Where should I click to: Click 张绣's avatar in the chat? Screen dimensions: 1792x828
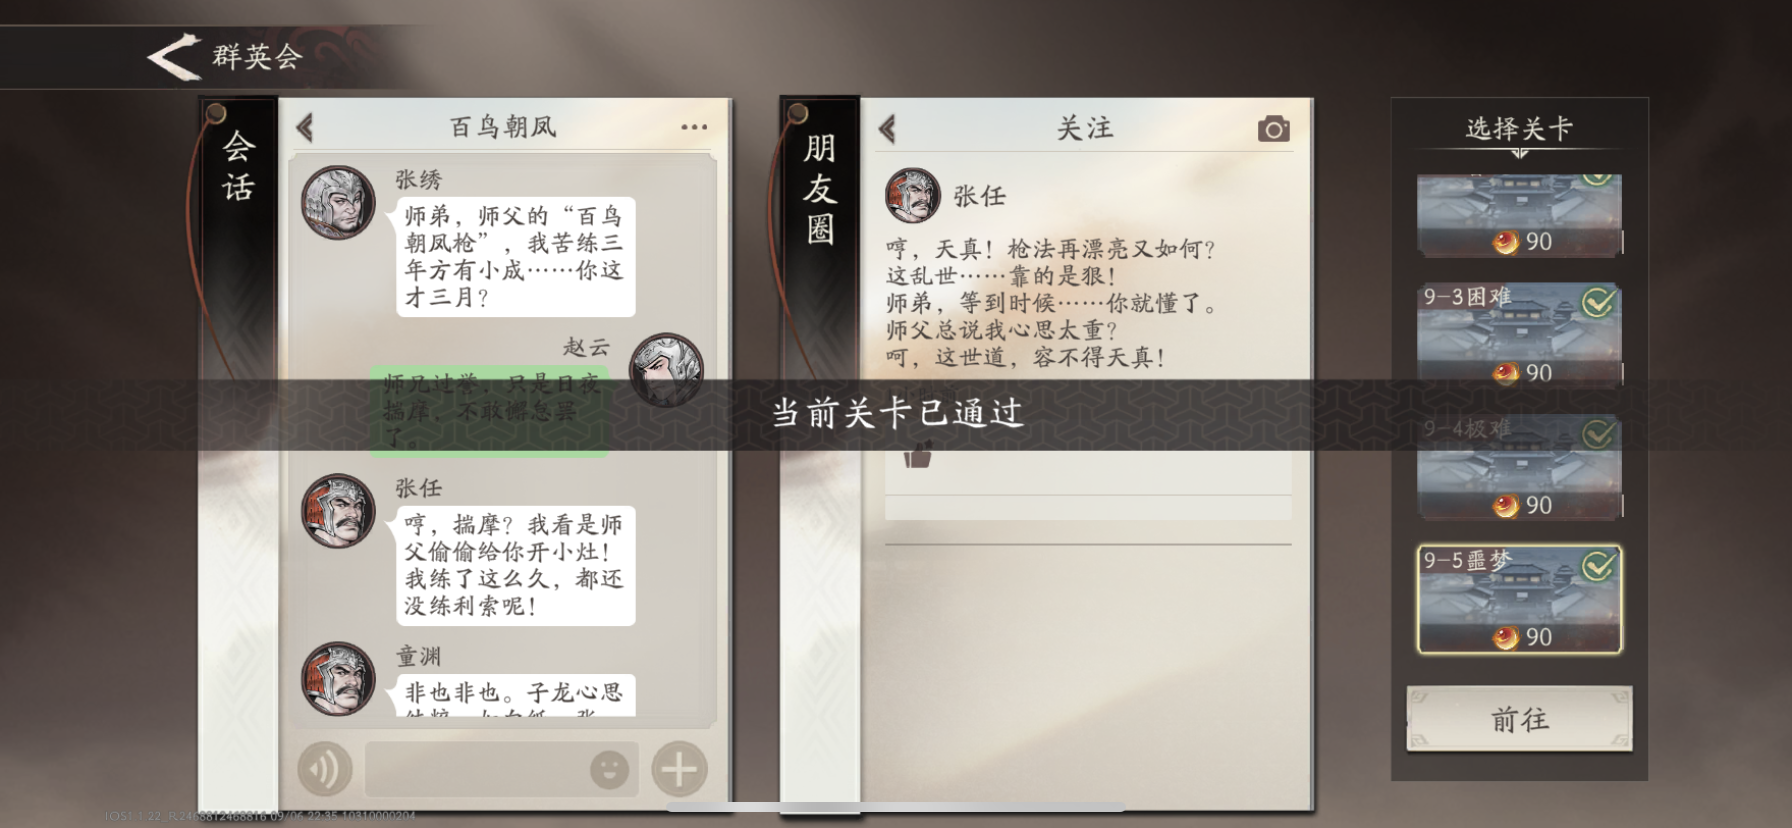338,202
